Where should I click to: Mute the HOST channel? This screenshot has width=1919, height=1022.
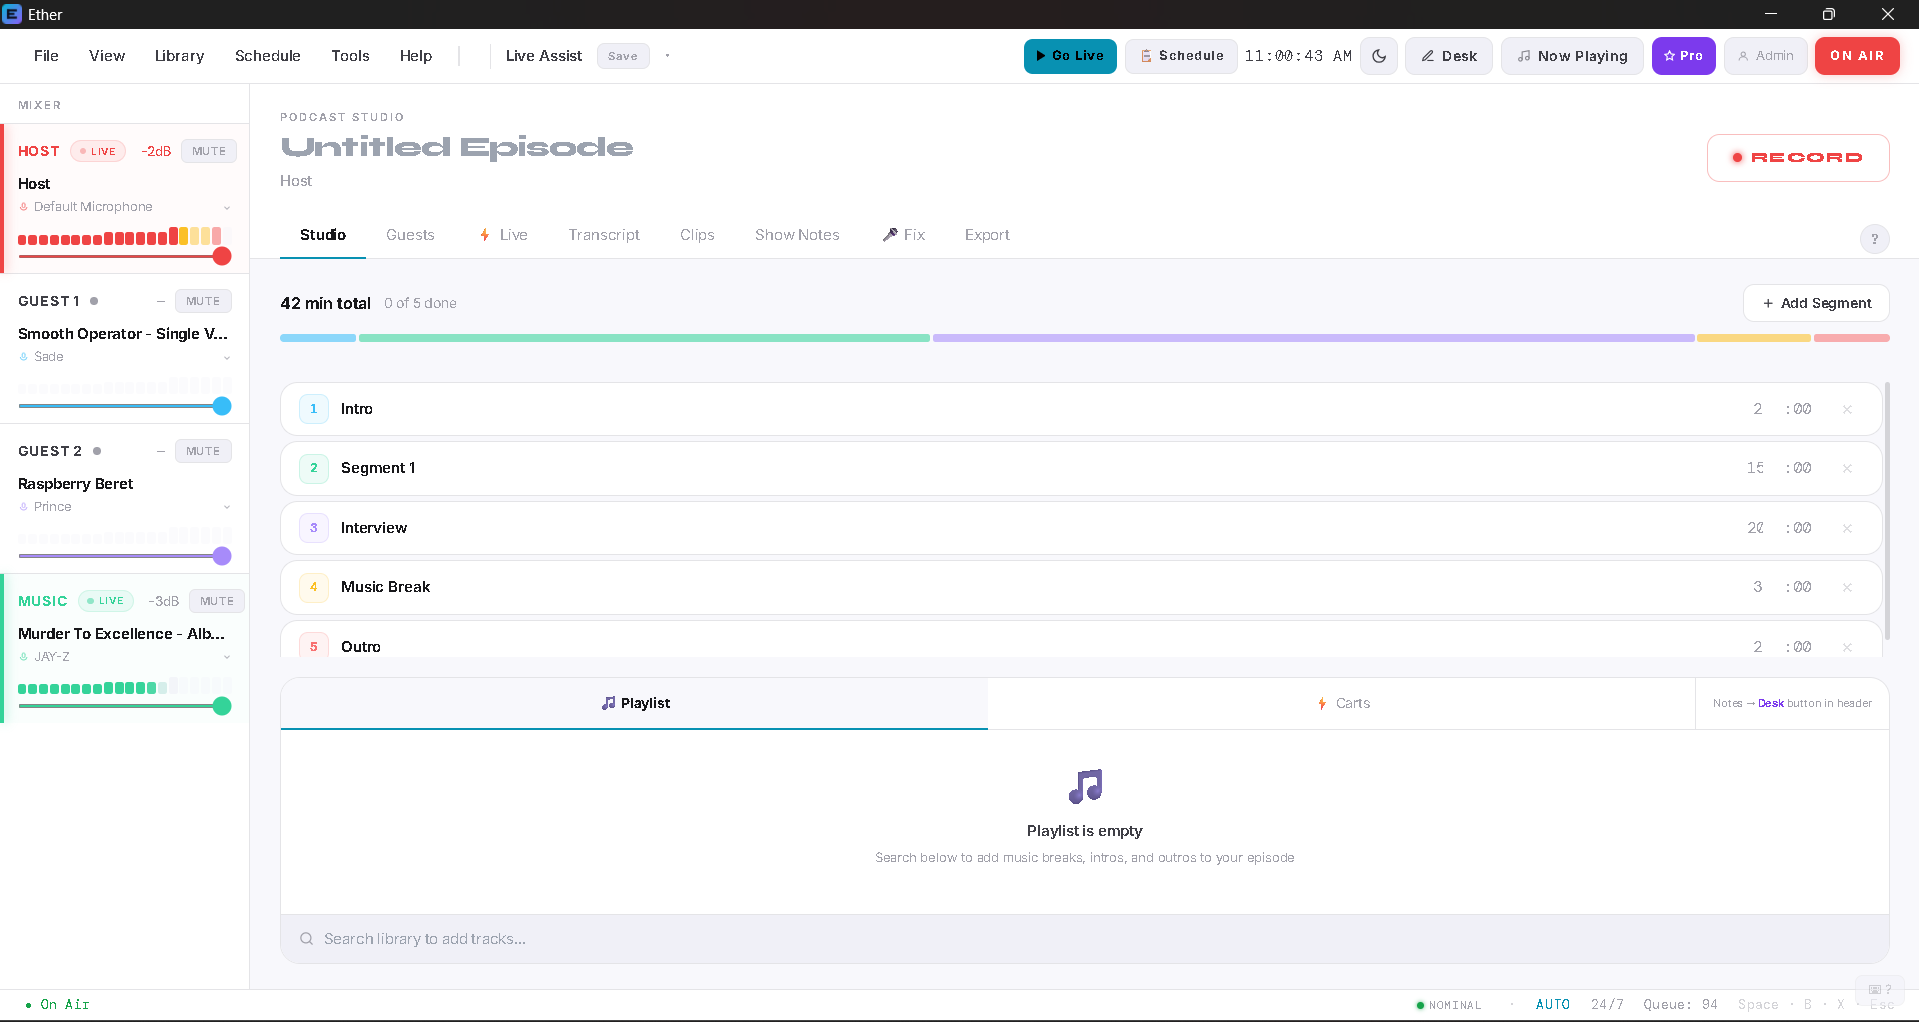(209, 151)
